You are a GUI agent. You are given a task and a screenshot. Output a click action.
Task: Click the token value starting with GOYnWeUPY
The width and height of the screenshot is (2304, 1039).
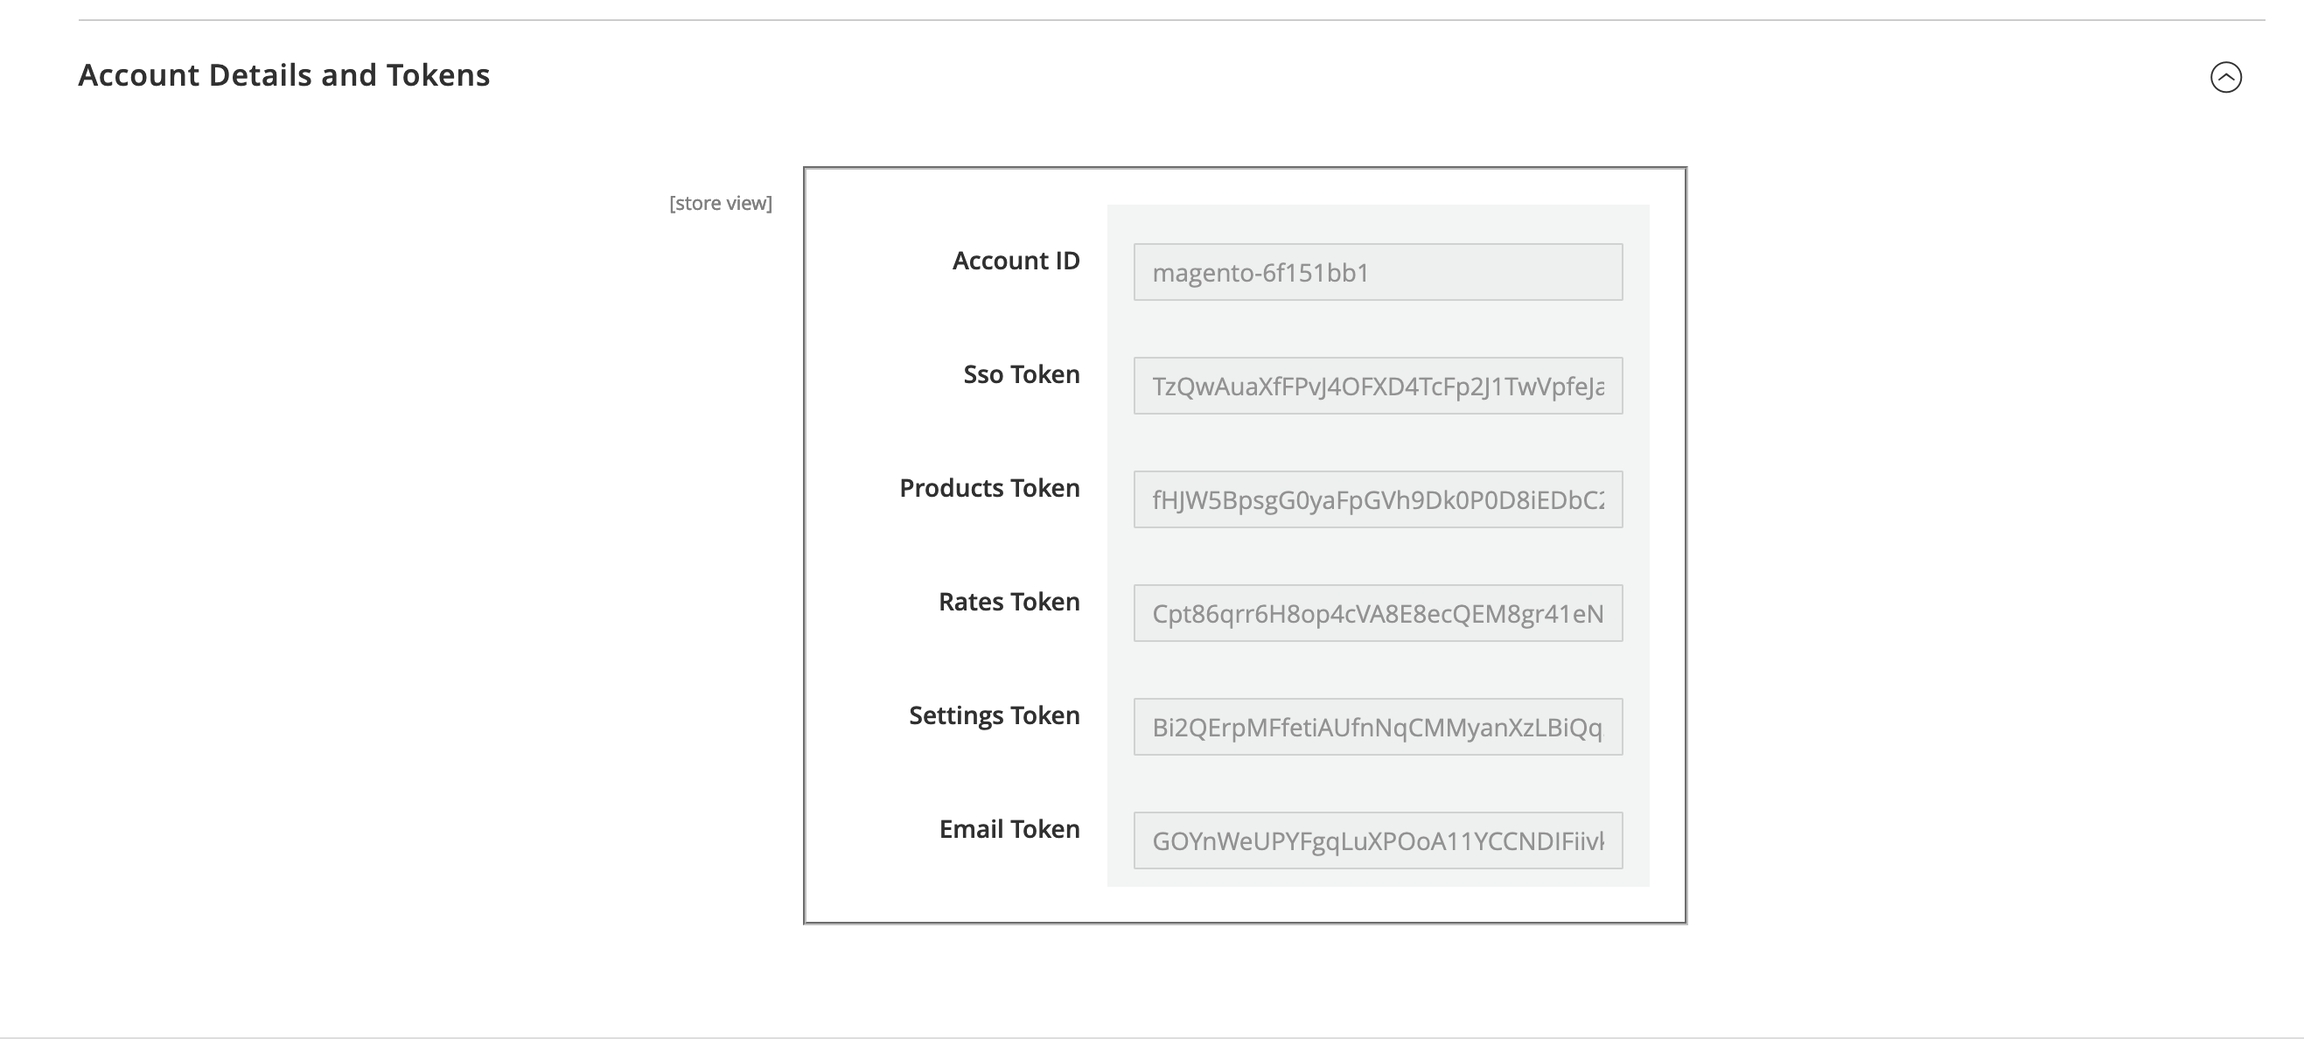click(1377, 842)
